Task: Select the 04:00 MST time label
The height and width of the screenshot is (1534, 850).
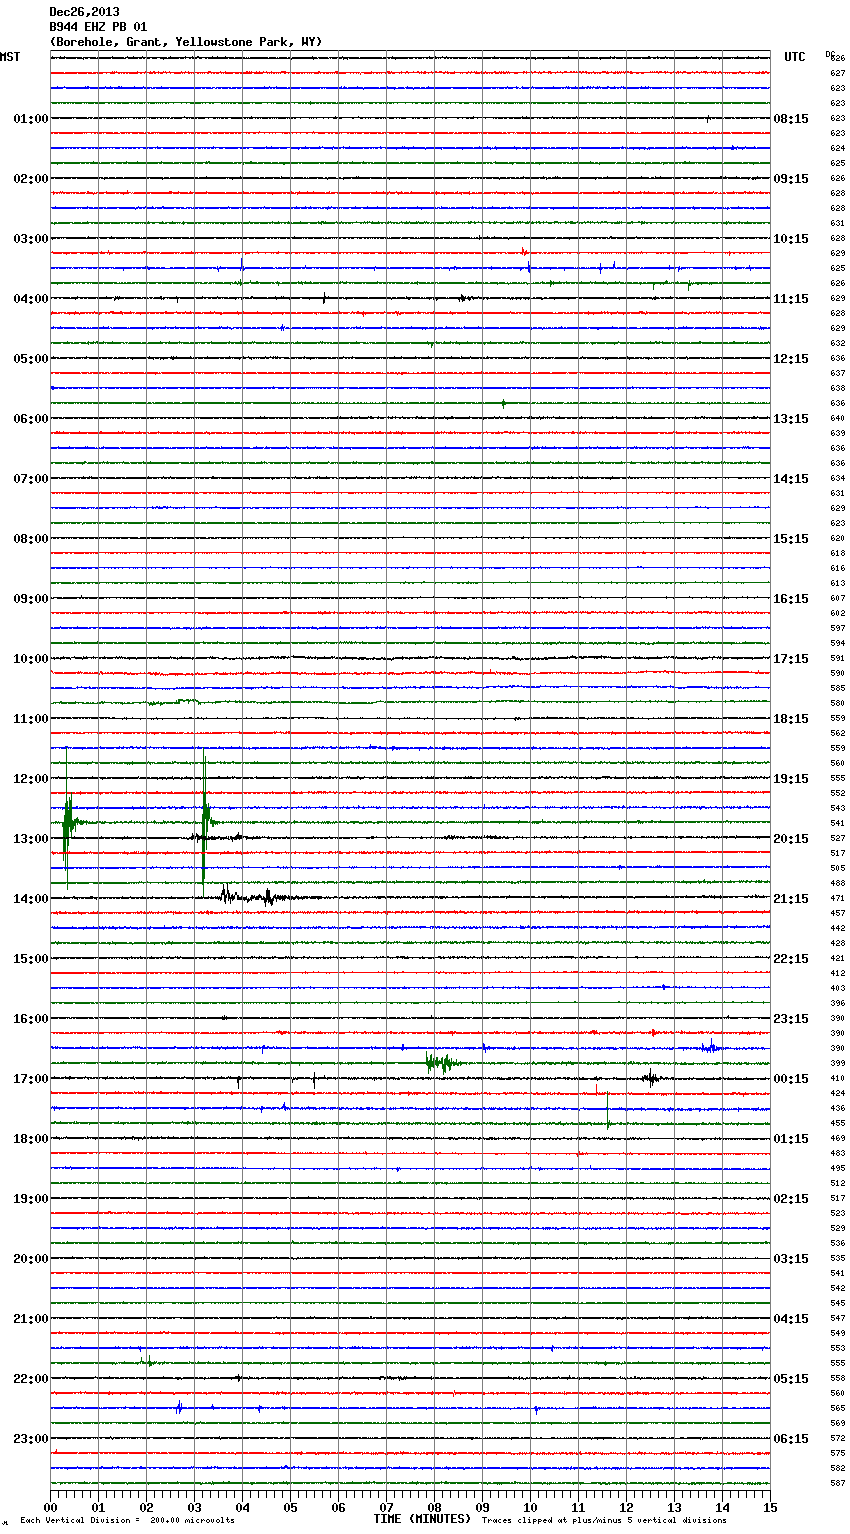Action: click(31, 299)
